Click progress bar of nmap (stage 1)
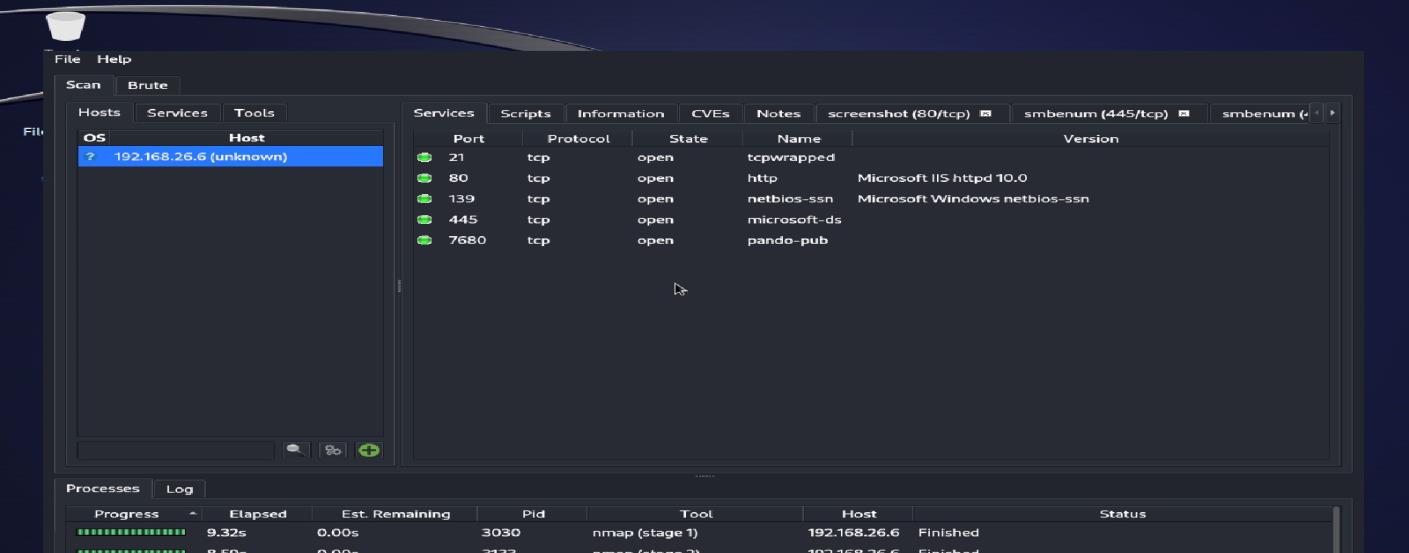The image size is (1409, 553). click(131, 533)
